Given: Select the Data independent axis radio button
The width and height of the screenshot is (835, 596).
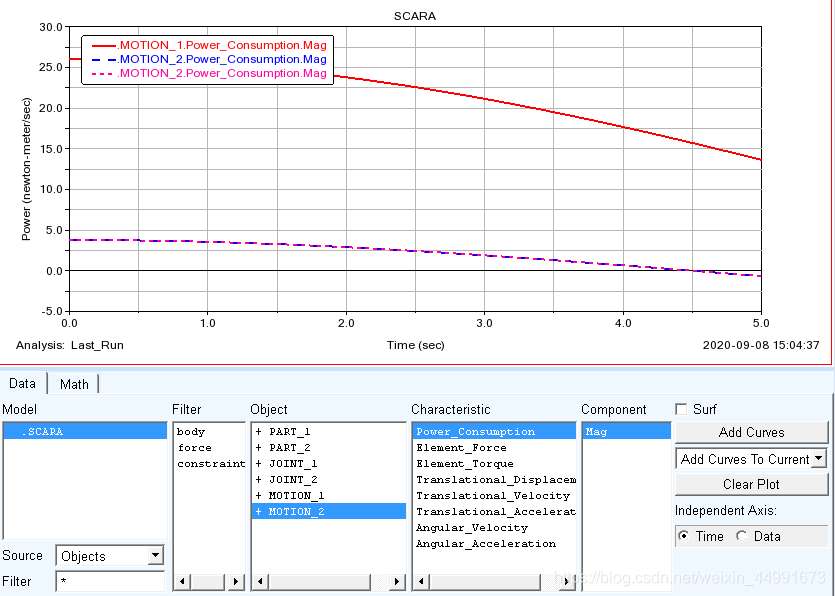Looking at the screenshot, I should click(741, 536).
